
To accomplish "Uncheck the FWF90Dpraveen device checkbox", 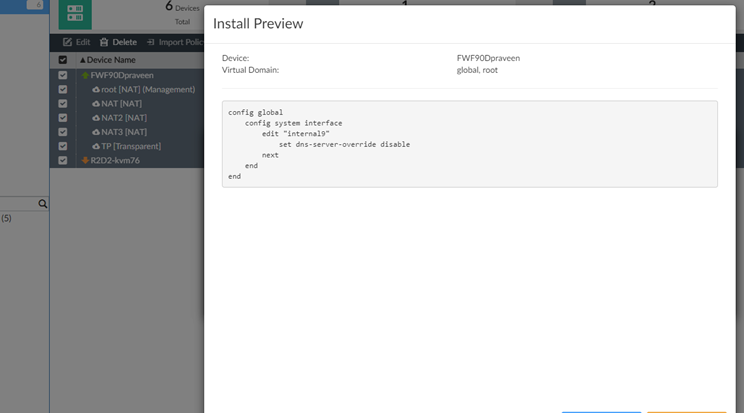I will [x=63, y=75].
